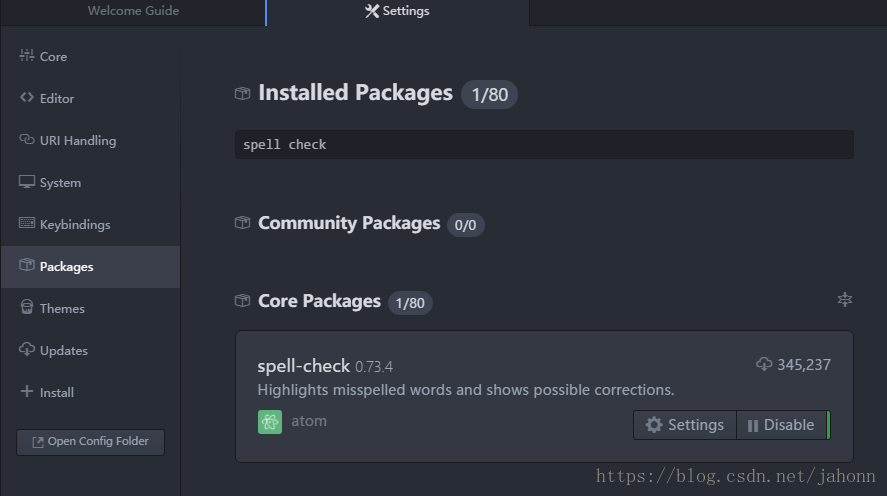Click the Install plus icon
Image resolution: width=887 pixels, height=496 pixels.
27,391
